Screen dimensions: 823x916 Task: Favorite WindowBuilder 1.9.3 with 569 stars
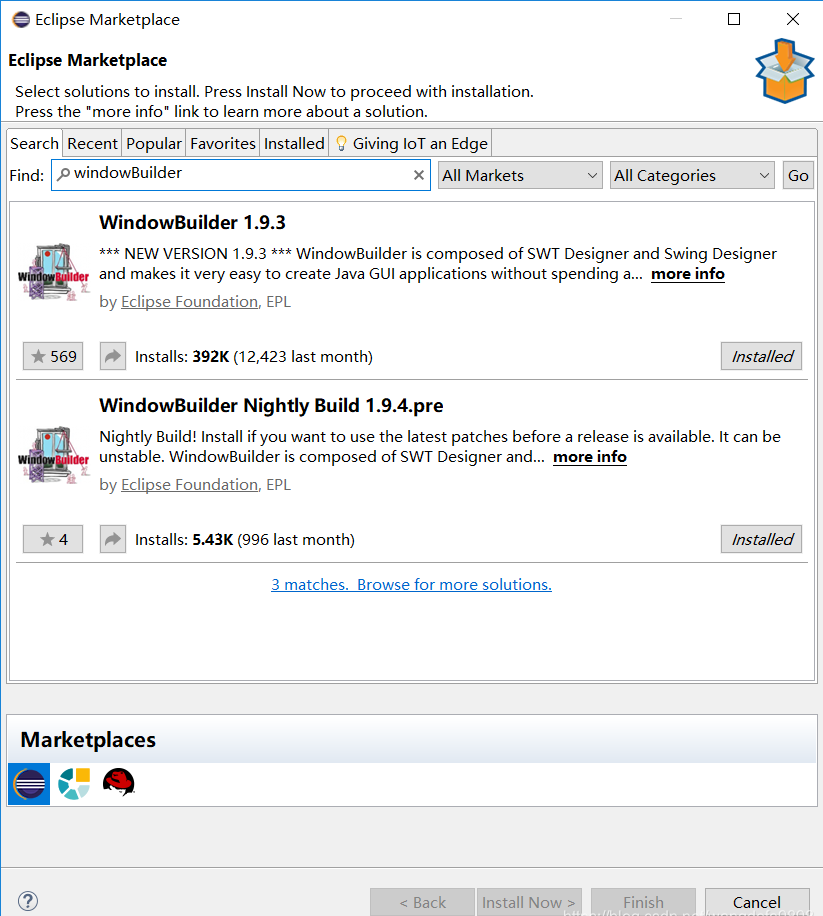tap(53, 356)
